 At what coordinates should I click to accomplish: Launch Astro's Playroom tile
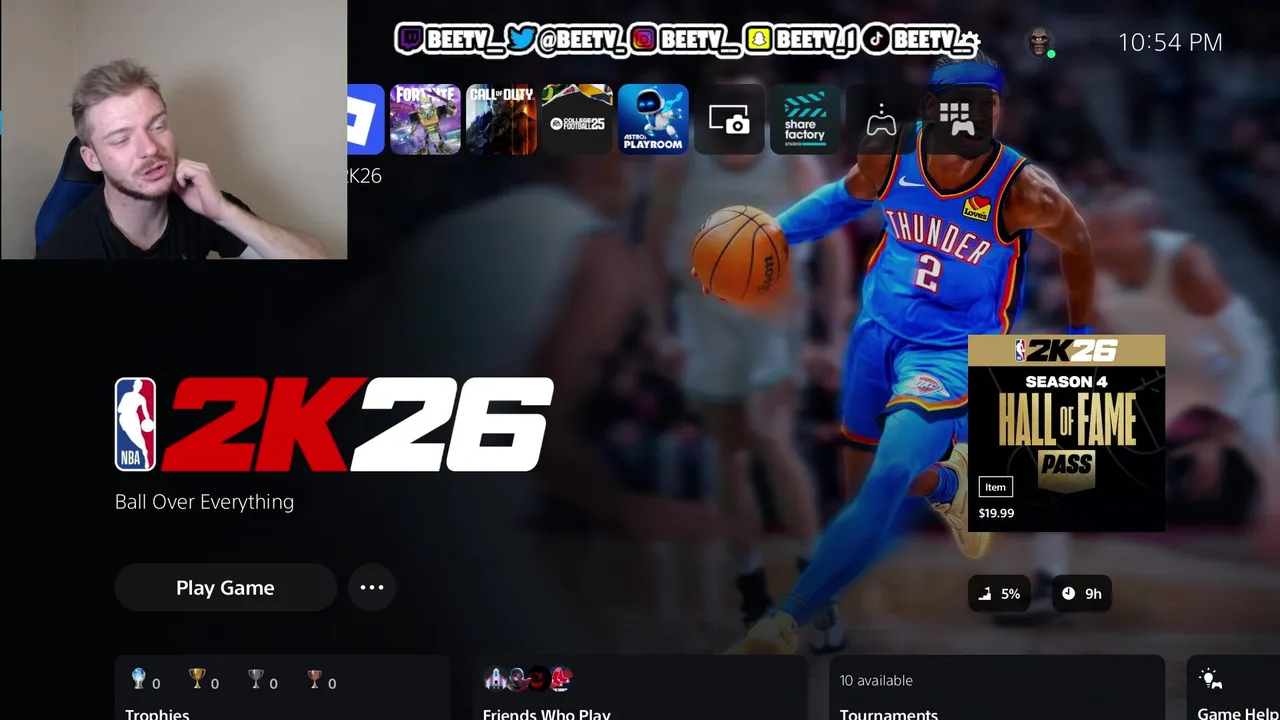point(653,119)
